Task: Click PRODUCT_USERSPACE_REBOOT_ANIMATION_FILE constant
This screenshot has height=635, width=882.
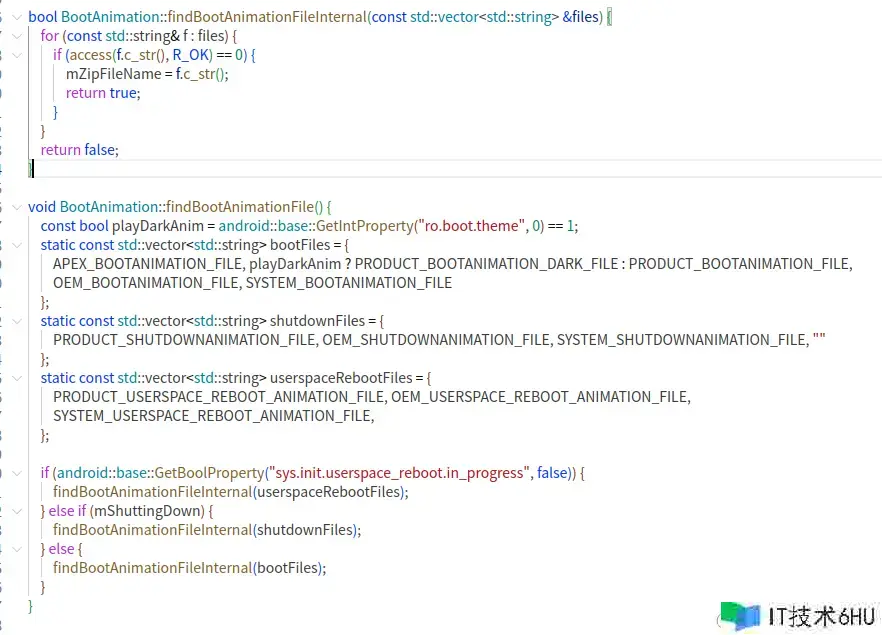Action: [x=218, y=397]
